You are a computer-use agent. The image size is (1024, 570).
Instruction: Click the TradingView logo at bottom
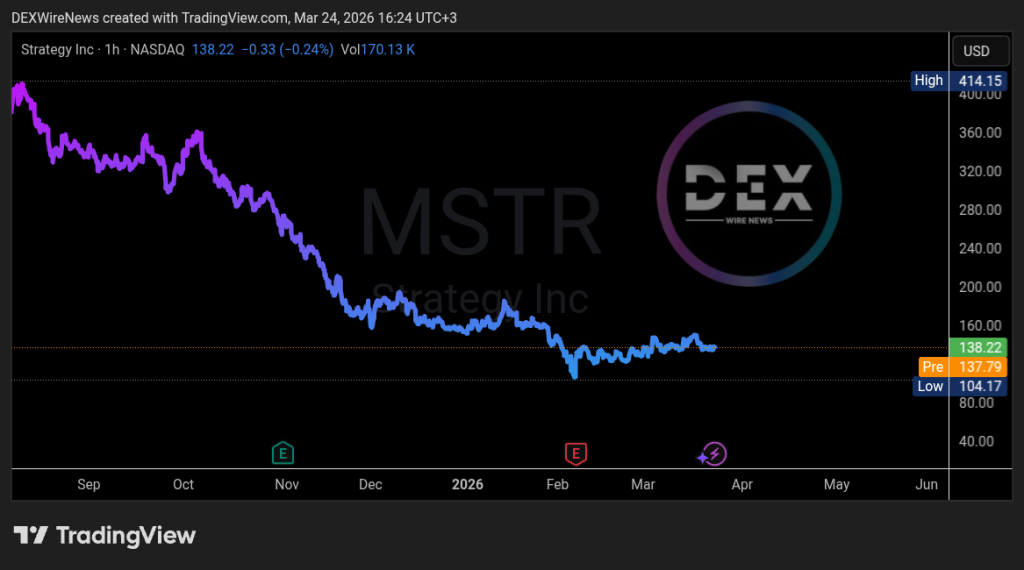105,535
